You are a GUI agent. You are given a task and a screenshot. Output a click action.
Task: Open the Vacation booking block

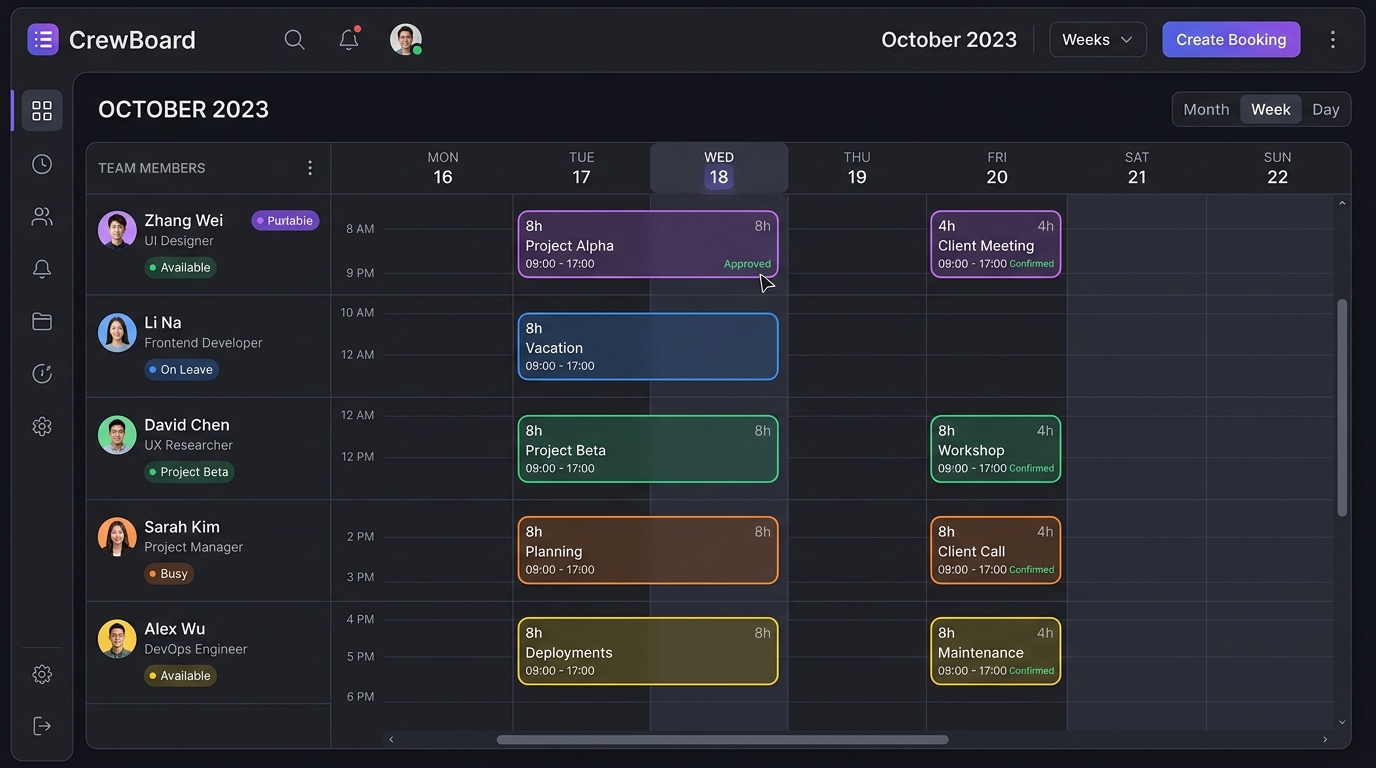(648, 347)
